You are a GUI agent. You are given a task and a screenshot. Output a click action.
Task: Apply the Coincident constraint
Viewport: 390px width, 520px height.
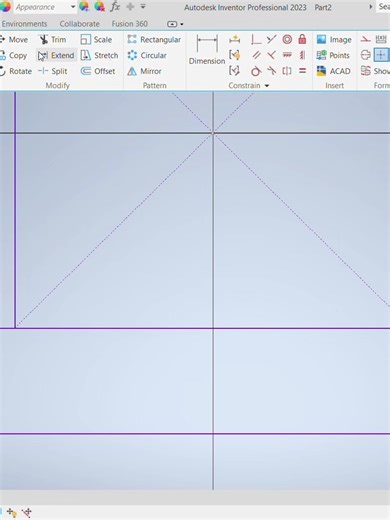[256, 39]
